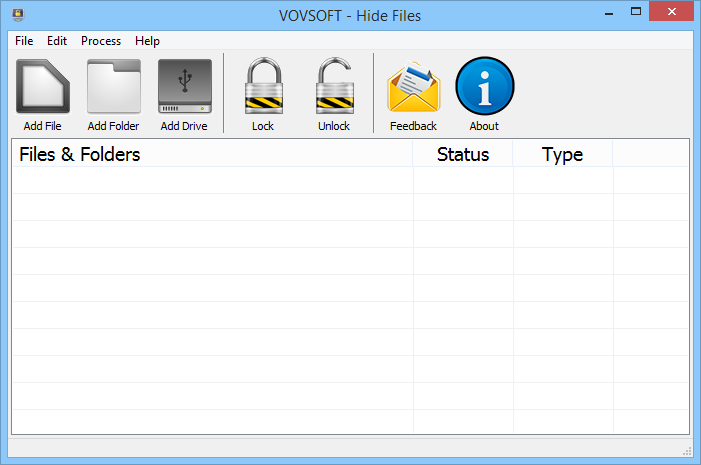
Task: Maximize the Hide Files window
Action: coord(635,12)
